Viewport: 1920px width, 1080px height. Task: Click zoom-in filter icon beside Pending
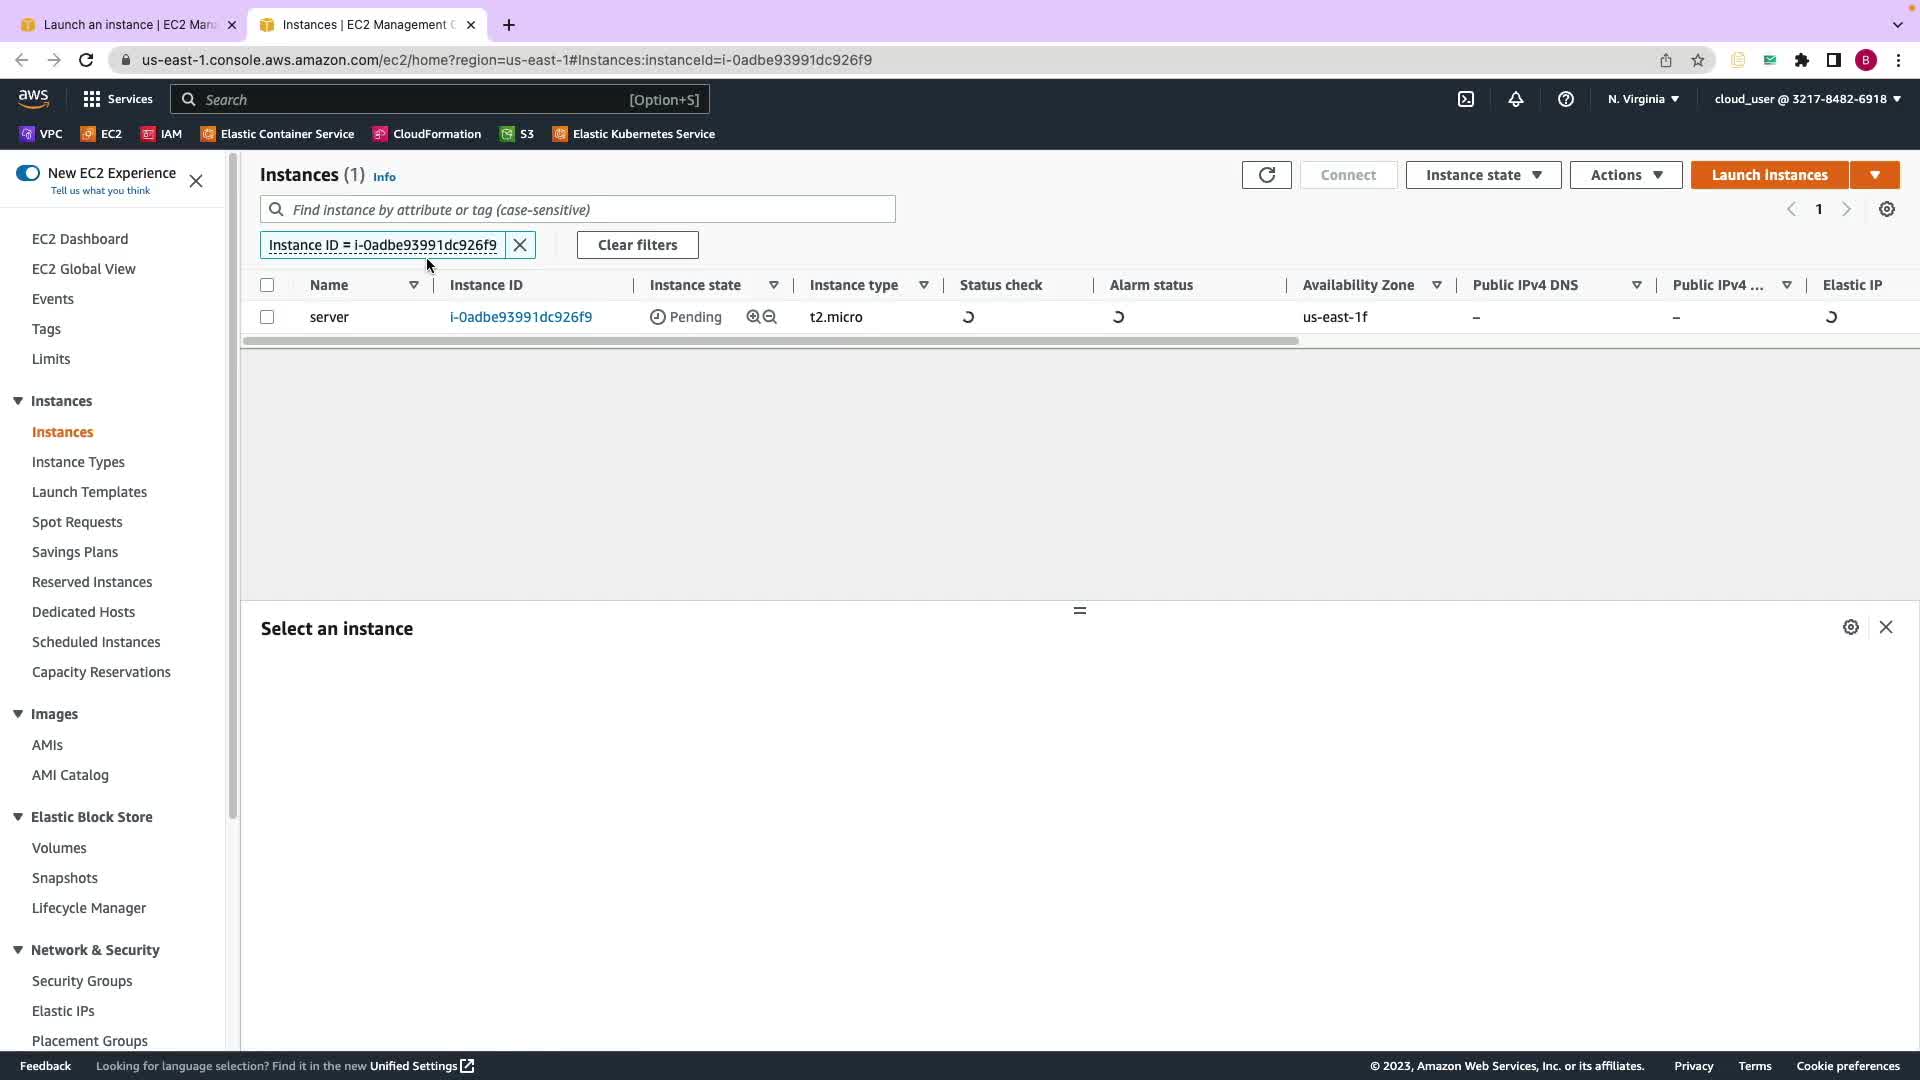click(753, 317)
